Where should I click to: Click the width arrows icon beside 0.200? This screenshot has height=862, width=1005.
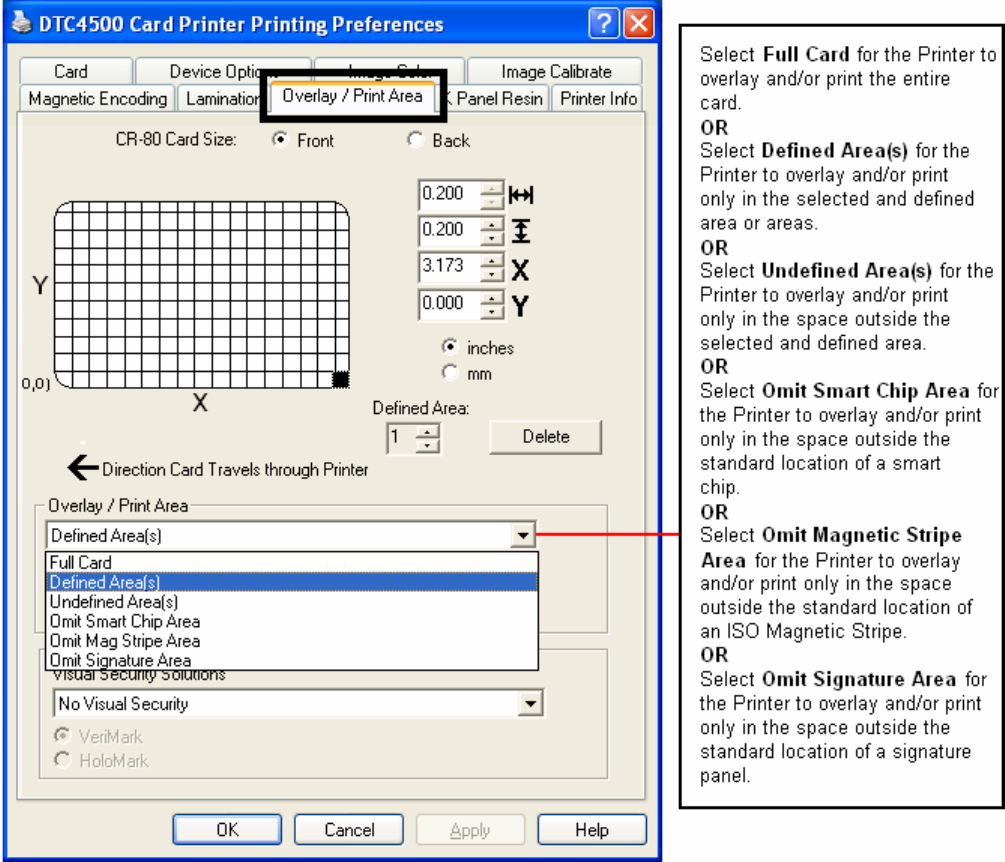520,195
